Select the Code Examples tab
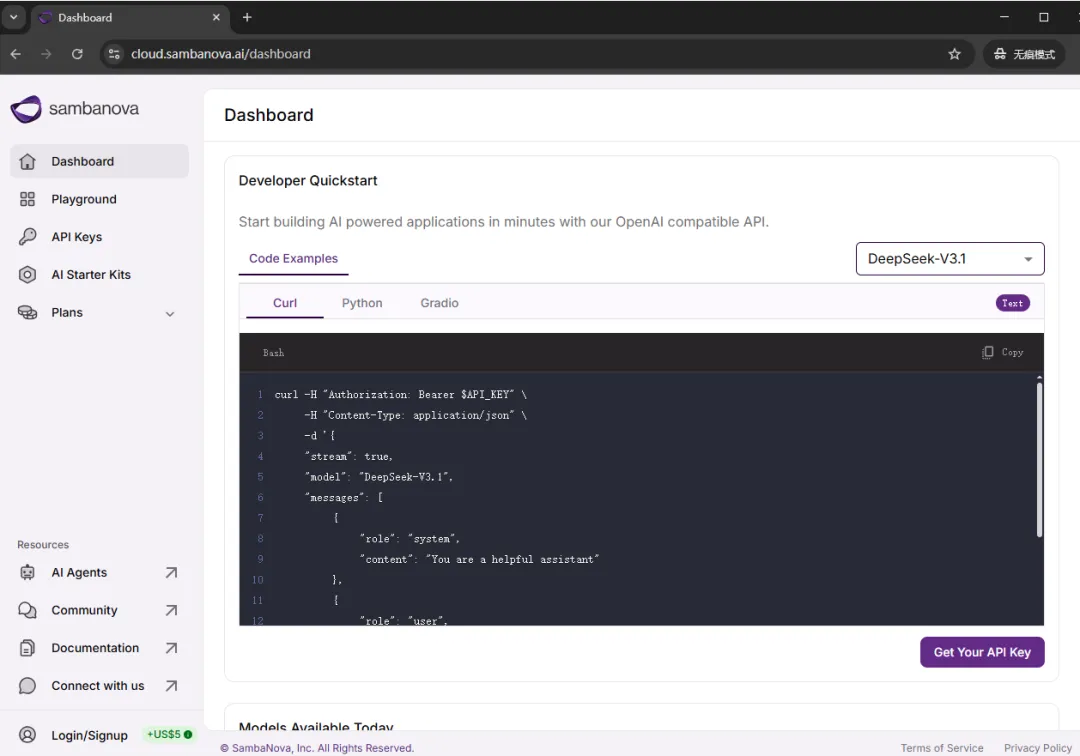The width and height of the screenshot is (1080, 756). pos(293,259)
